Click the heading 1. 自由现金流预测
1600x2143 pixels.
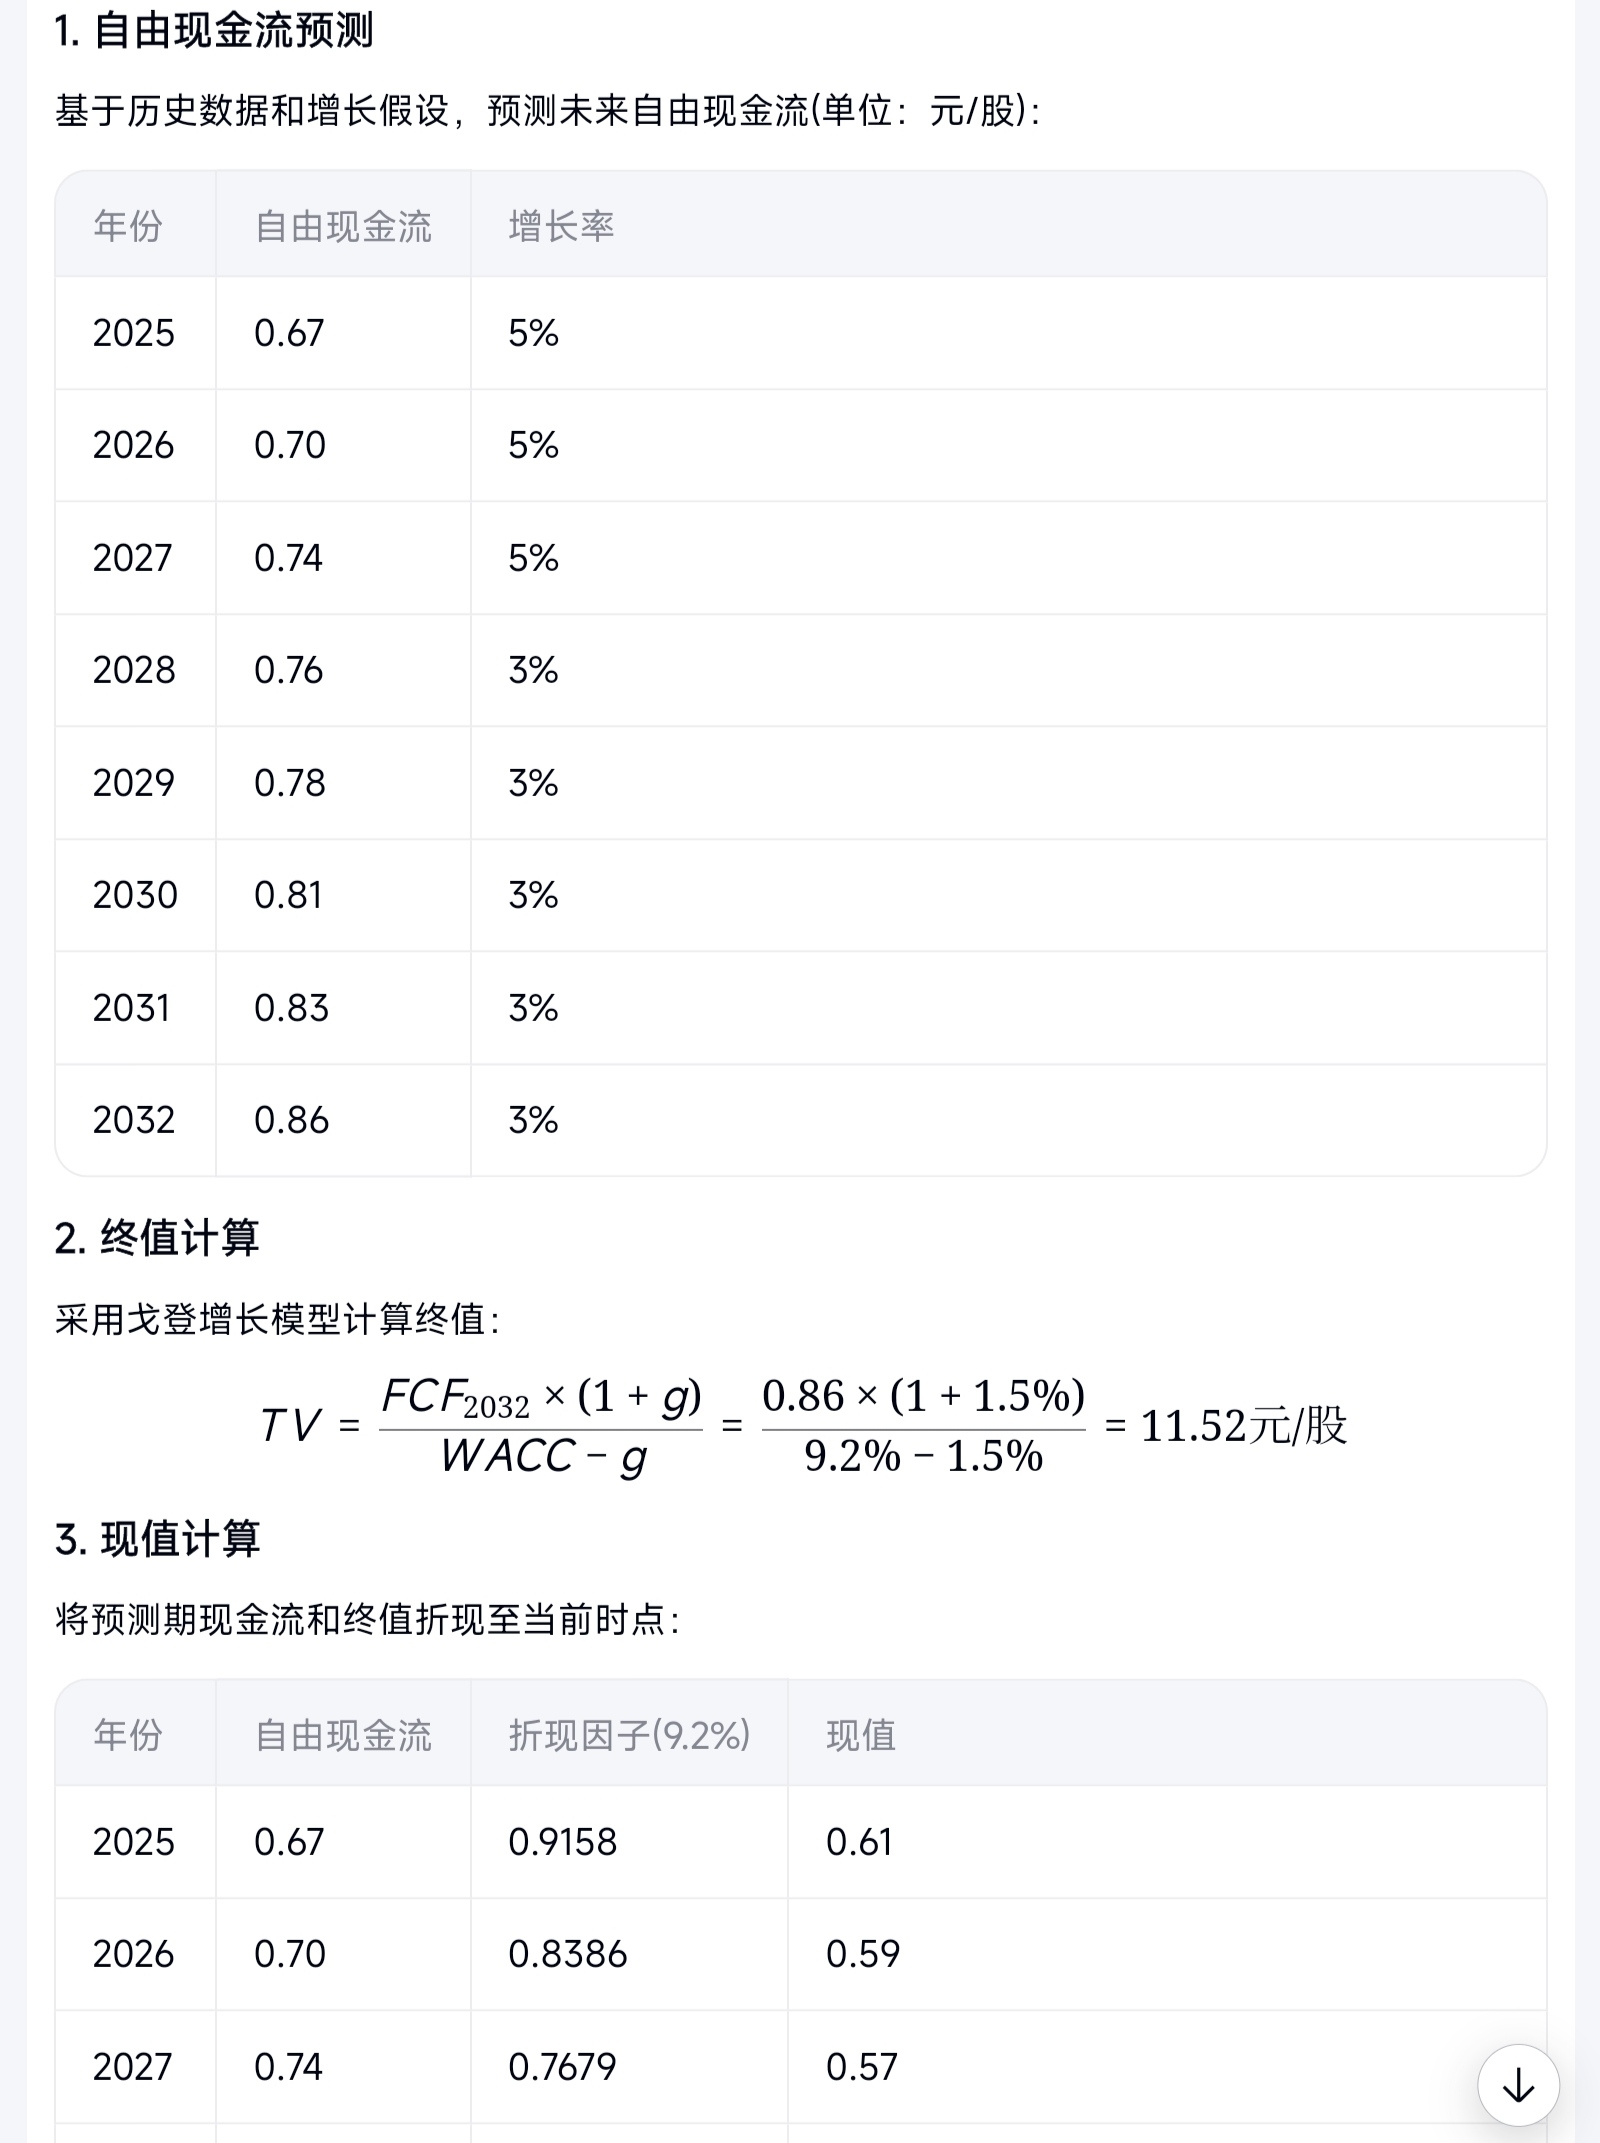tap(214, 31)
